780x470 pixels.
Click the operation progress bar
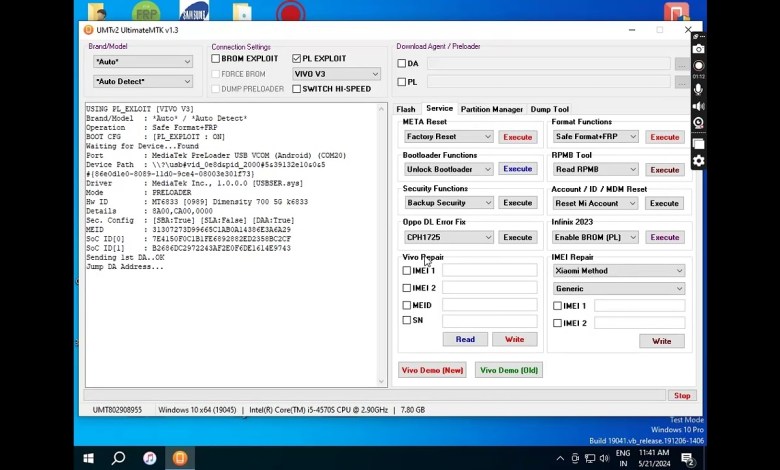click(375, 396)
